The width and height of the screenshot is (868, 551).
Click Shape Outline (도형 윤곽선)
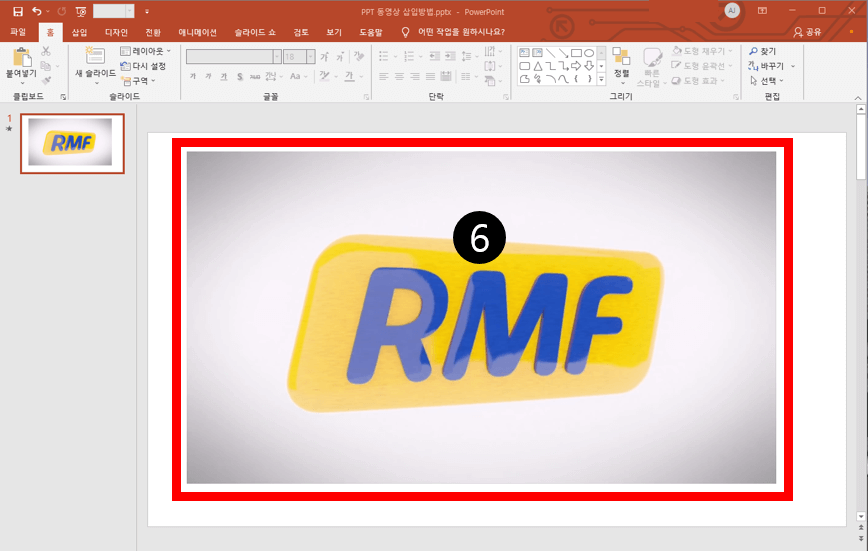point(701,66)
